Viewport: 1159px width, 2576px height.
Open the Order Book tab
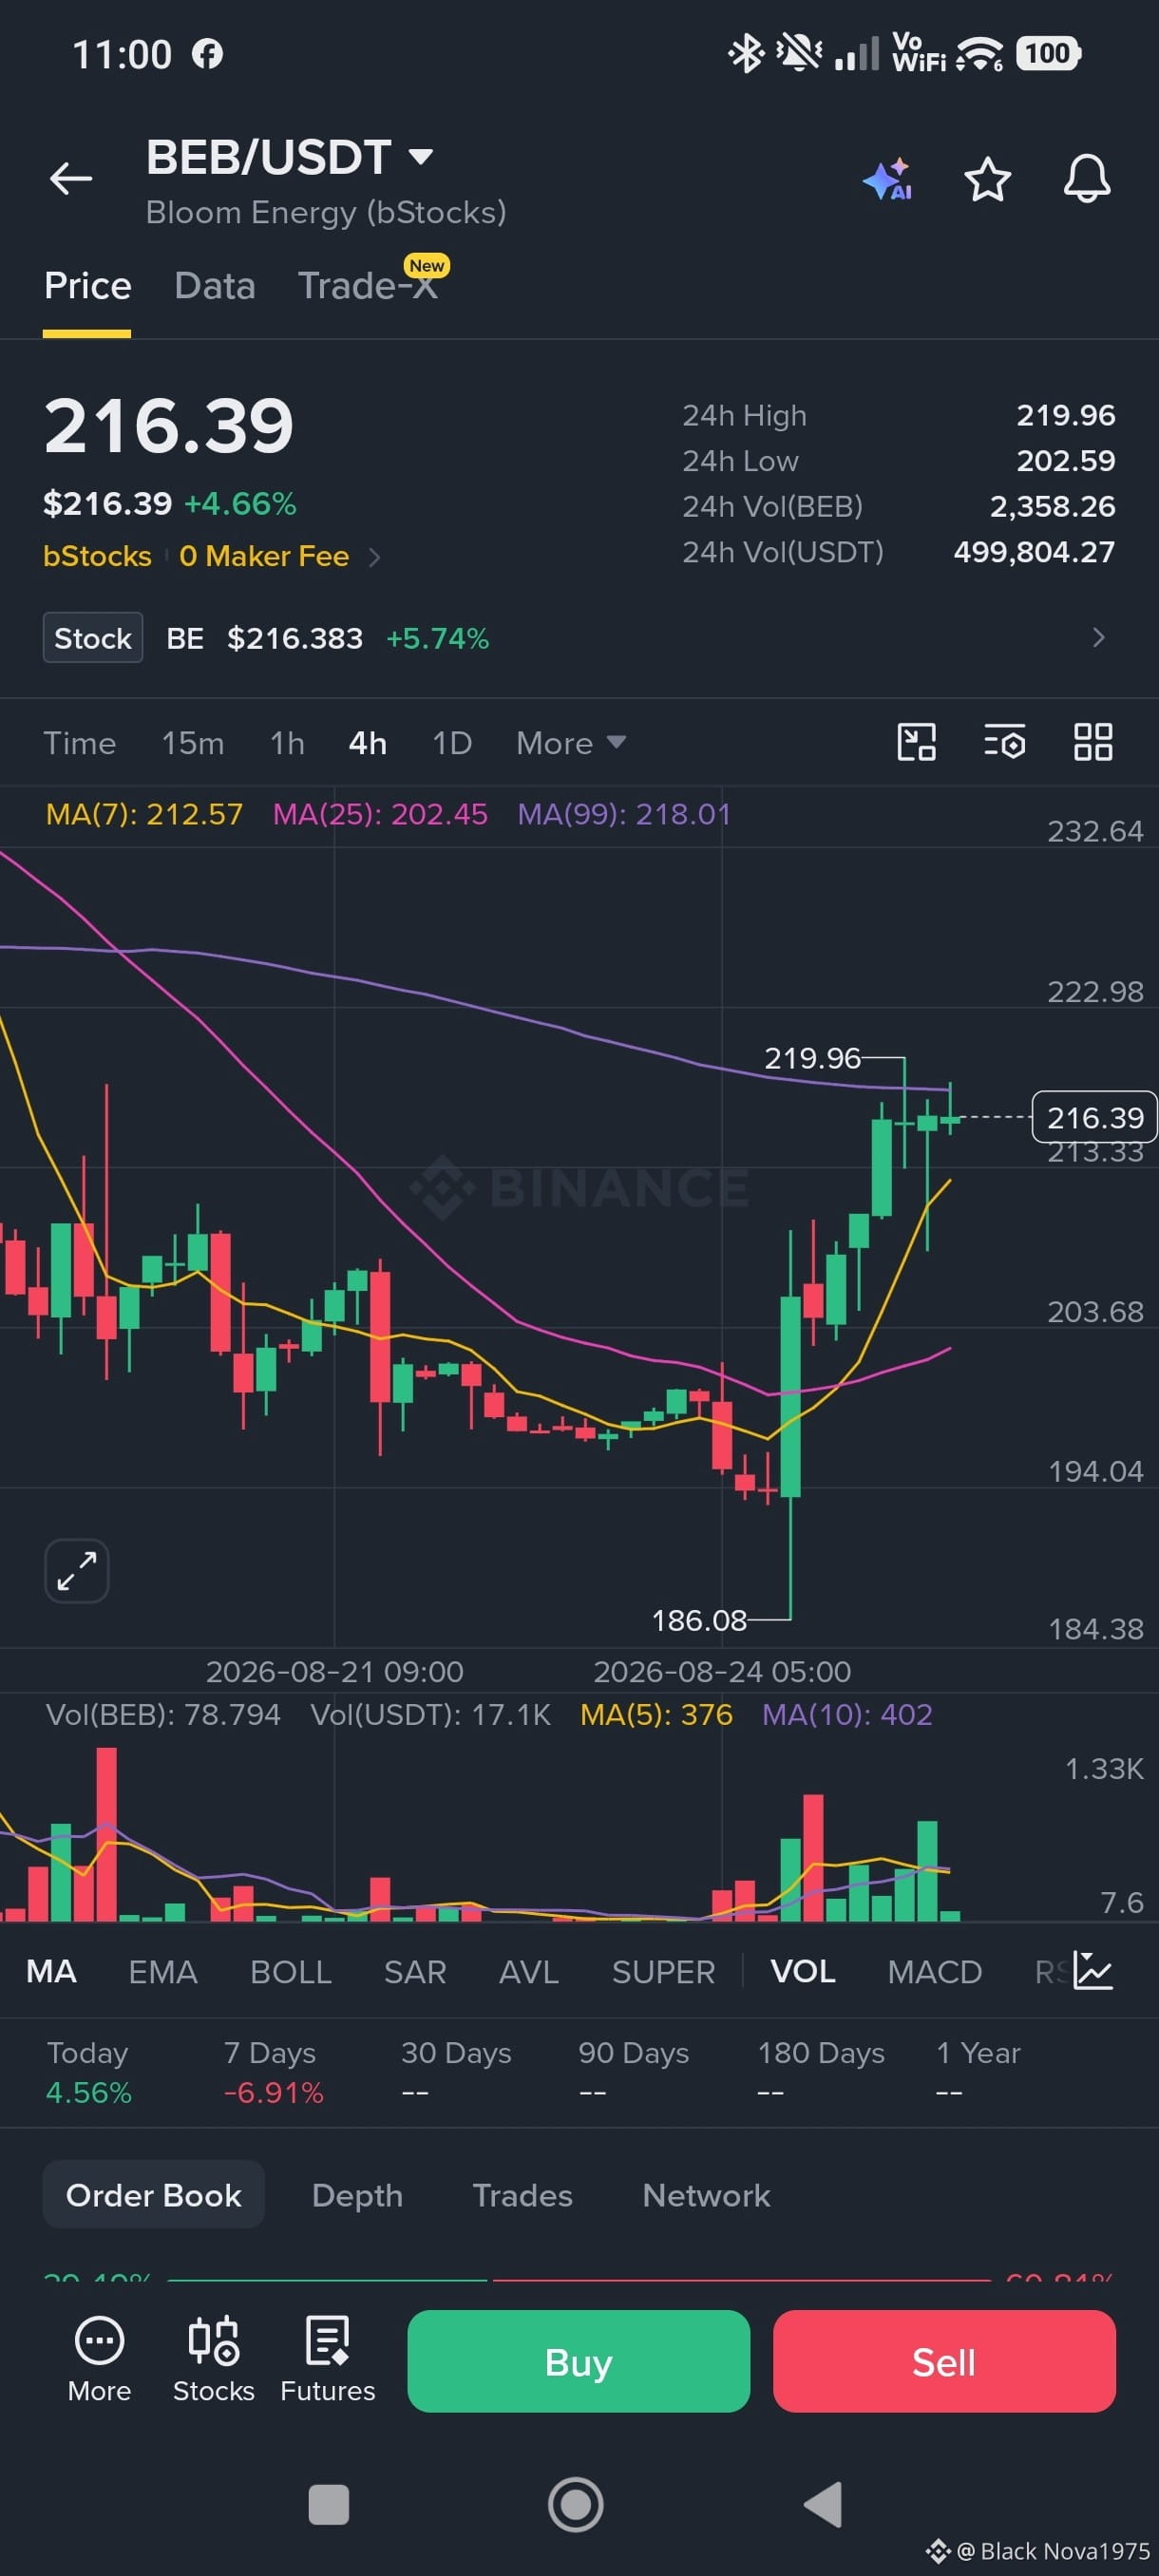point(153,2194)
